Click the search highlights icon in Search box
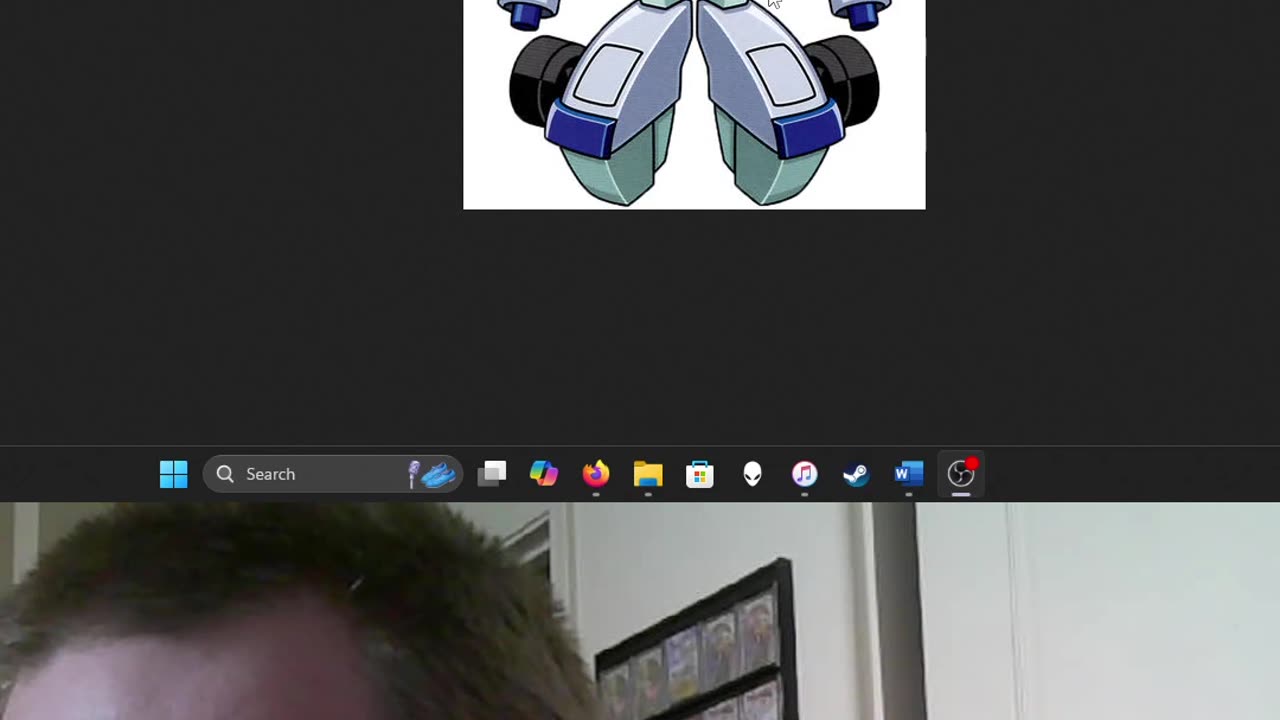 point(432,474)
